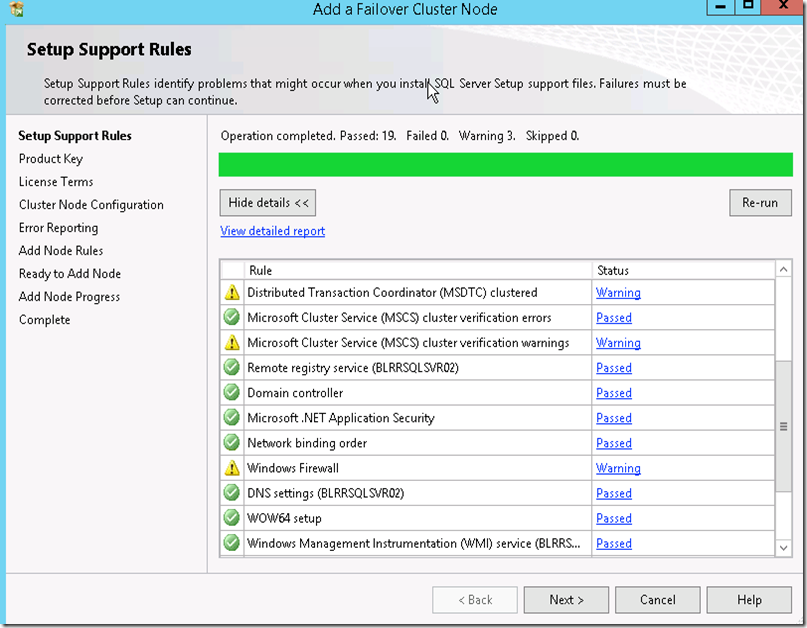Collapse rules list with Hide details button

268,203
